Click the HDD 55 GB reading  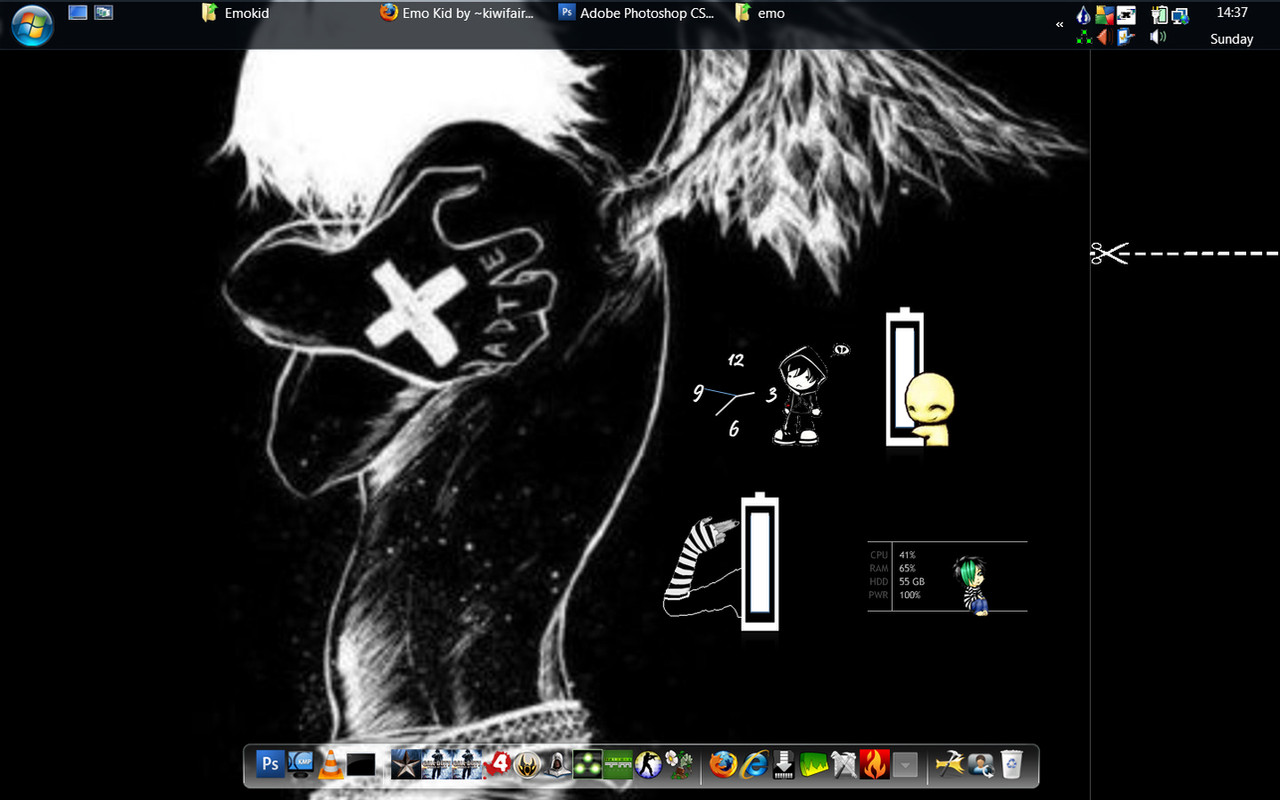coord(911,581)
